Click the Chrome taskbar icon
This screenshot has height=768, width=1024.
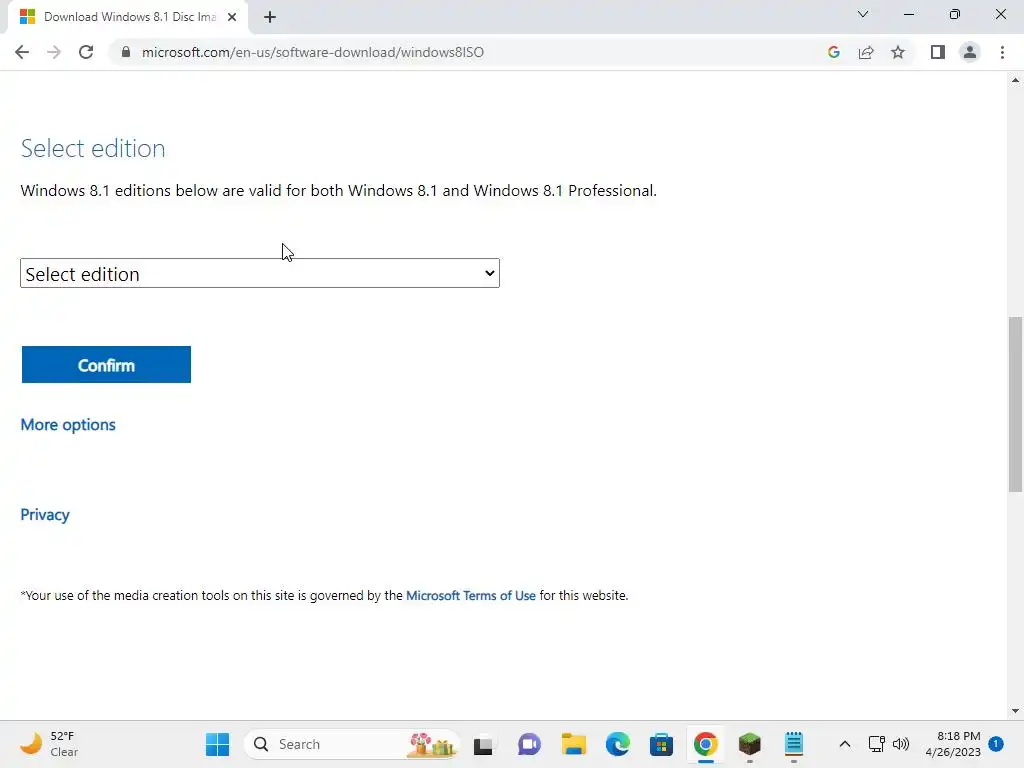705,744
